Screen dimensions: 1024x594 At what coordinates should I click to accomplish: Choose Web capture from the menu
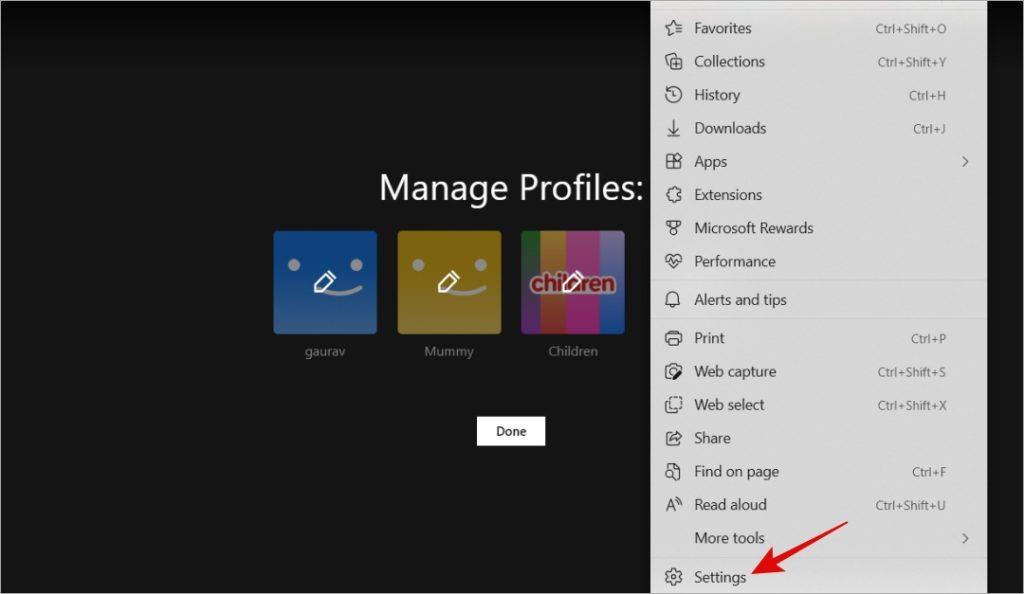[x=819, y=371]
